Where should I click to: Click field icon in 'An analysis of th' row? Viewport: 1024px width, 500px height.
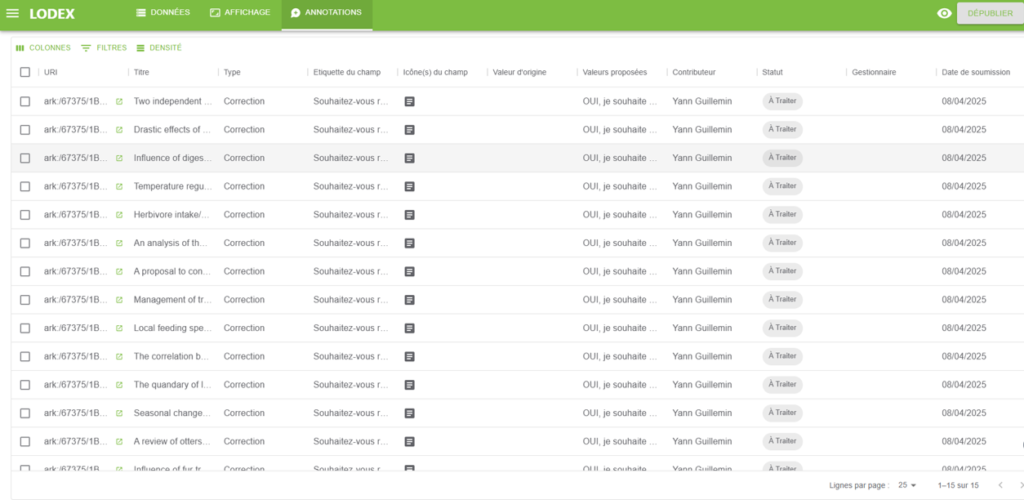pos(409,243)
